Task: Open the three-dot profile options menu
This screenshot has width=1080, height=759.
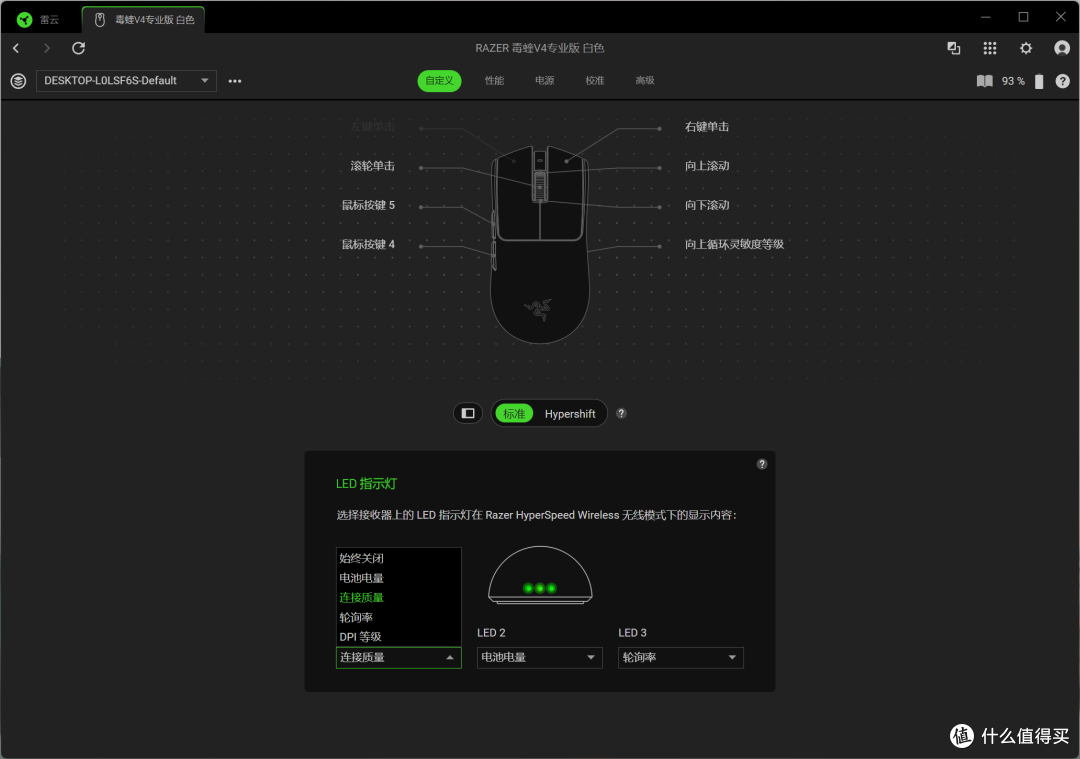Action: [235, 81]
